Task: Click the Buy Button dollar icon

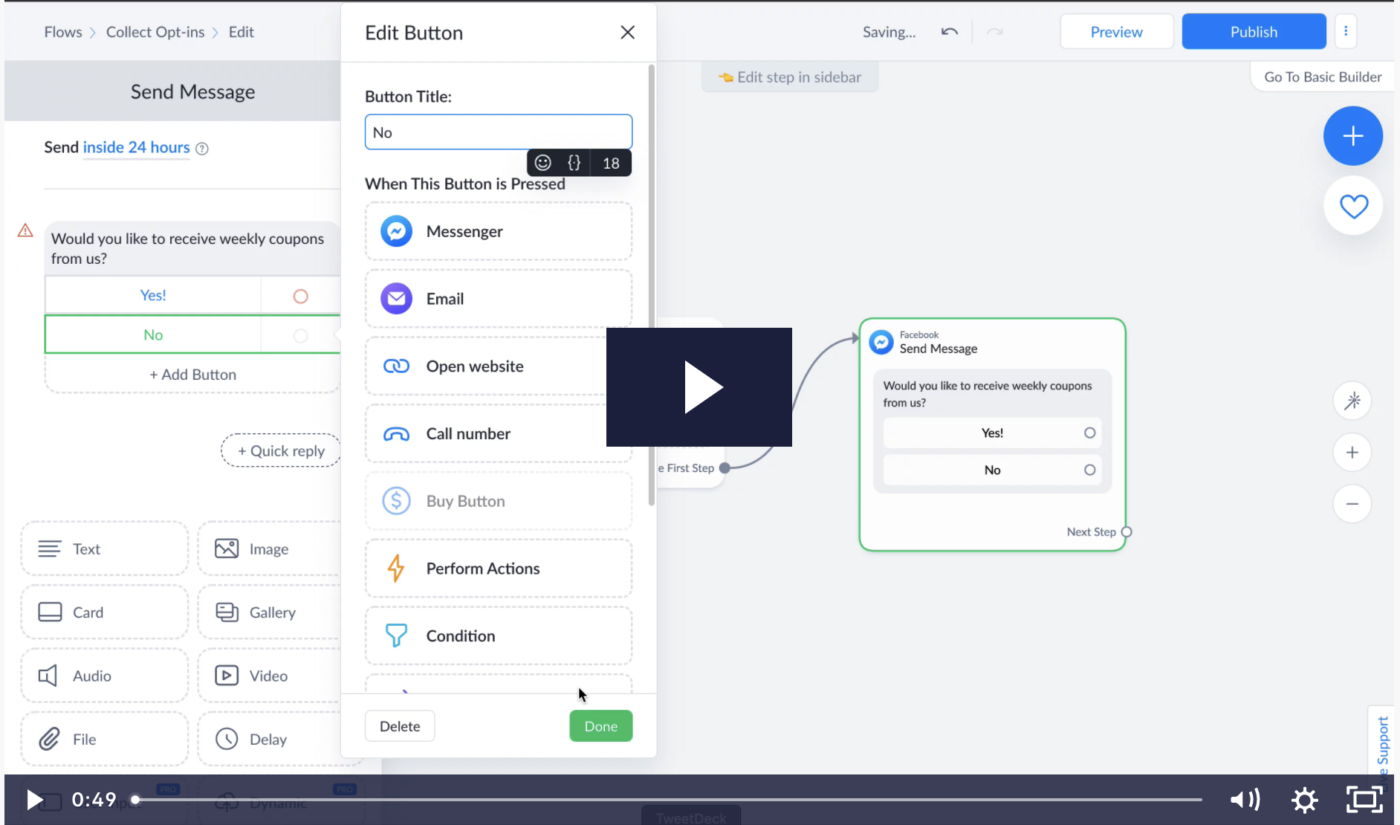Action: (x=396, y=501)
